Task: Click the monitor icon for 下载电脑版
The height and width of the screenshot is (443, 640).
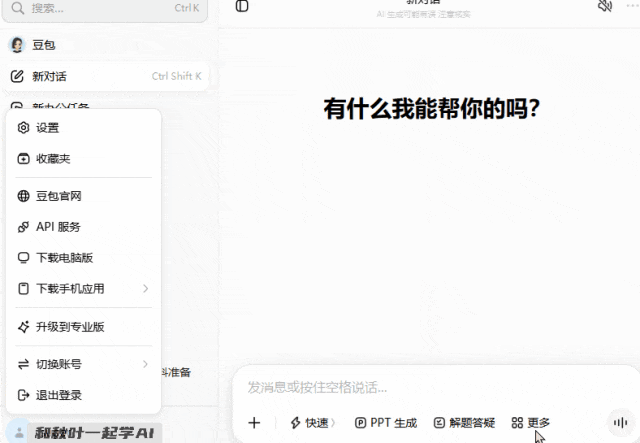Action: [24, 258]
